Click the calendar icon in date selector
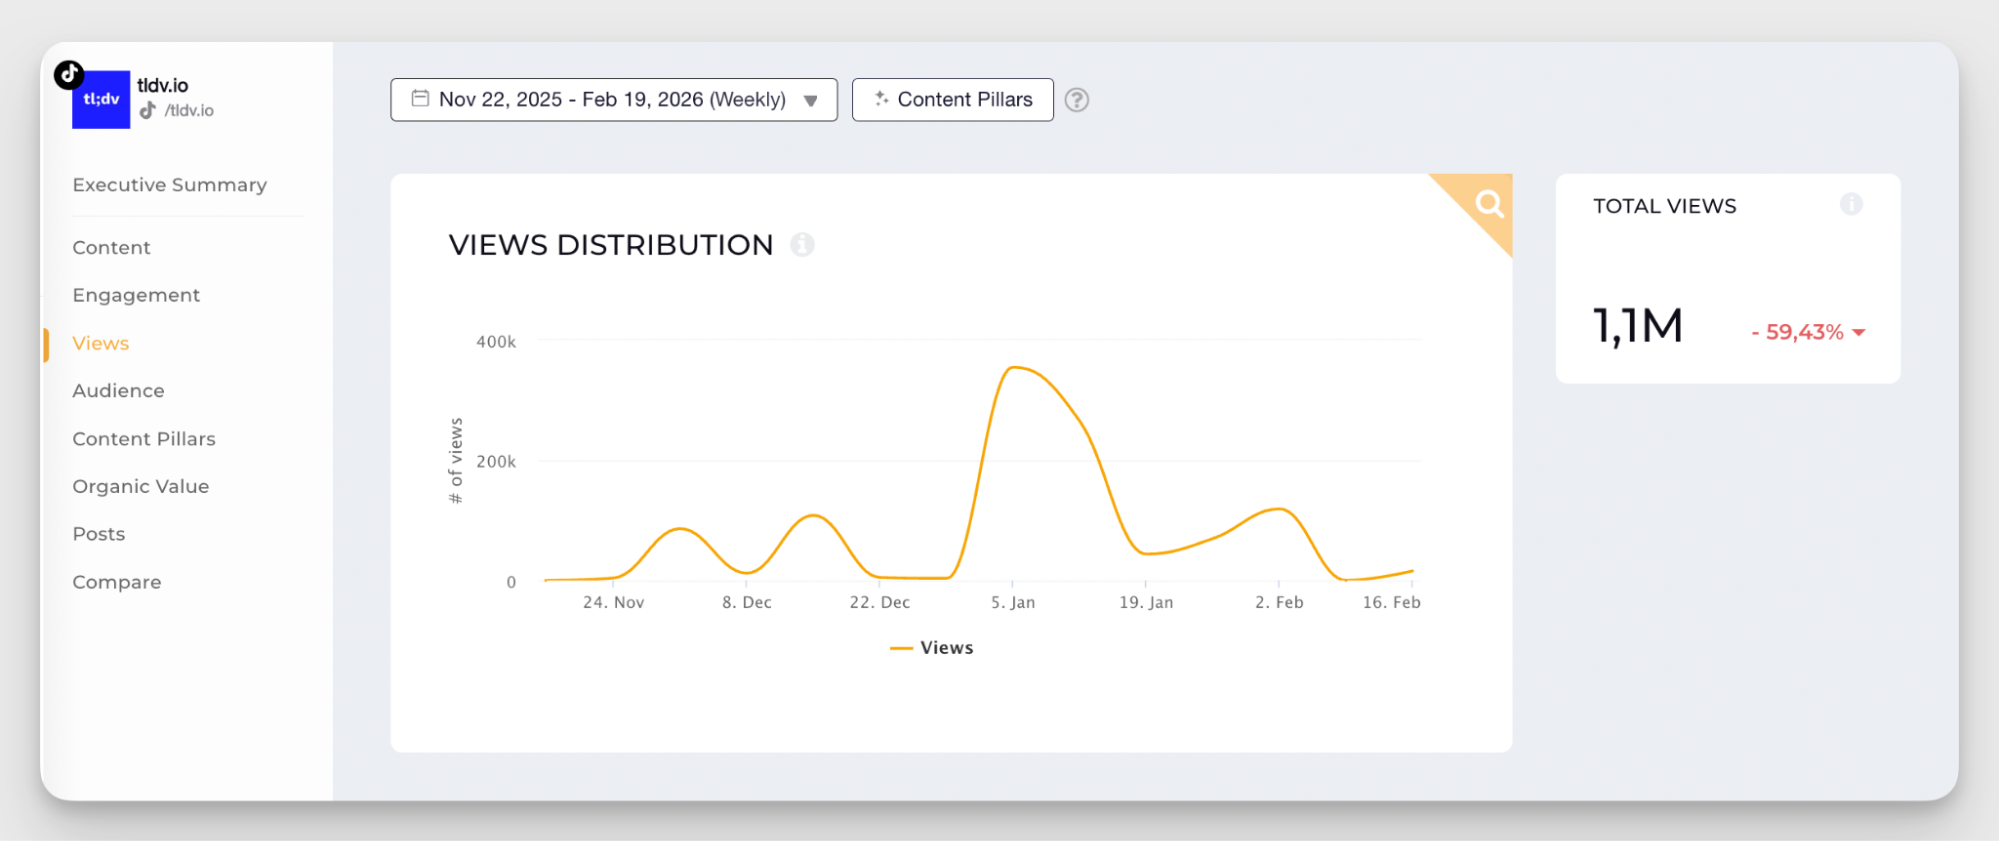This screenshot has height=842, width=1999. coord(421,99)
